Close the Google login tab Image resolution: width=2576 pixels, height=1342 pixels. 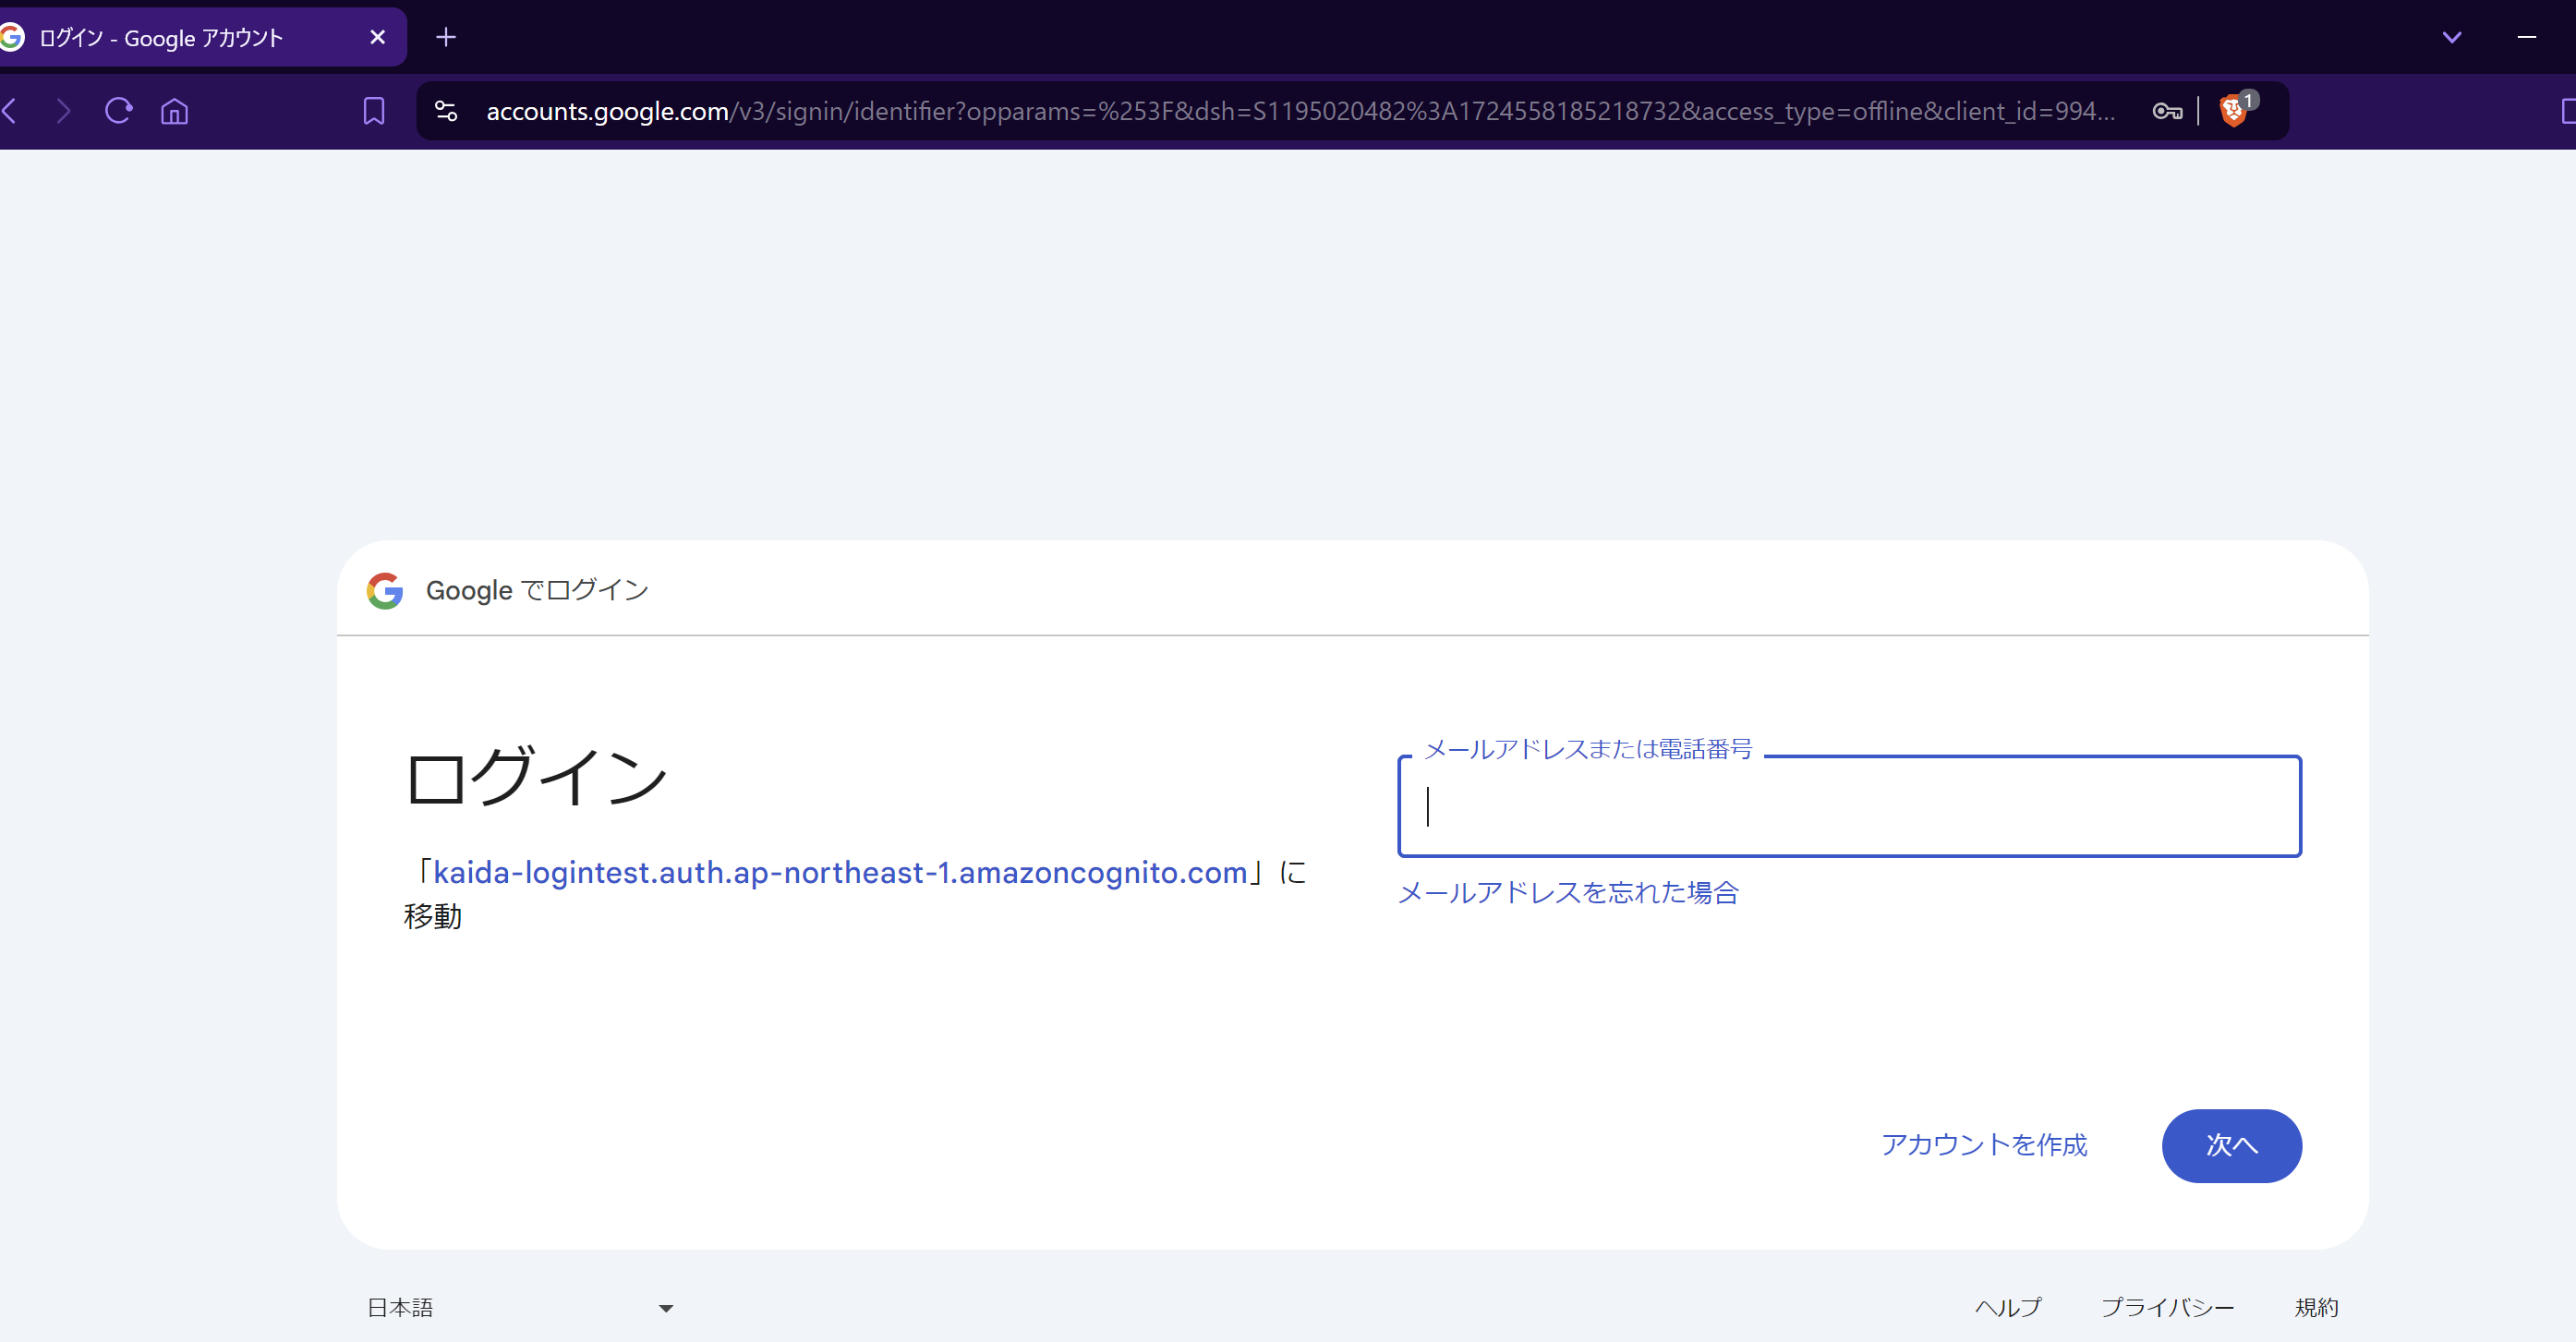click(x=377, y=38)
